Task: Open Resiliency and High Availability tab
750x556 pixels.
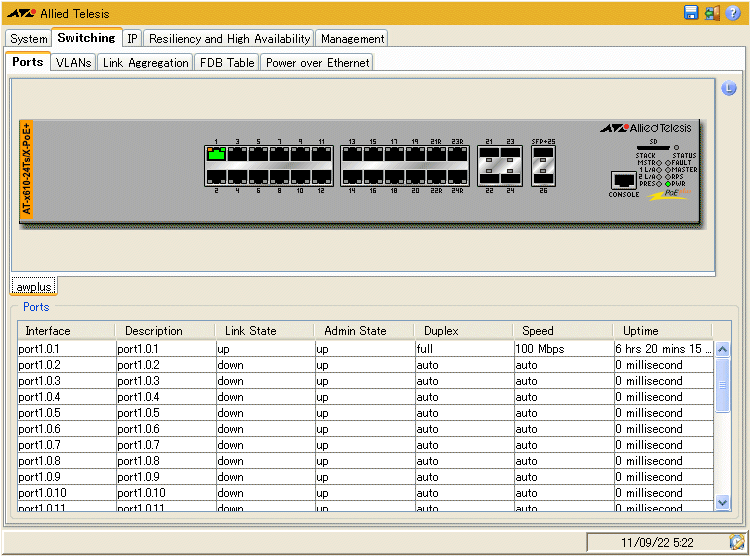Action: (x=229, y=39)
